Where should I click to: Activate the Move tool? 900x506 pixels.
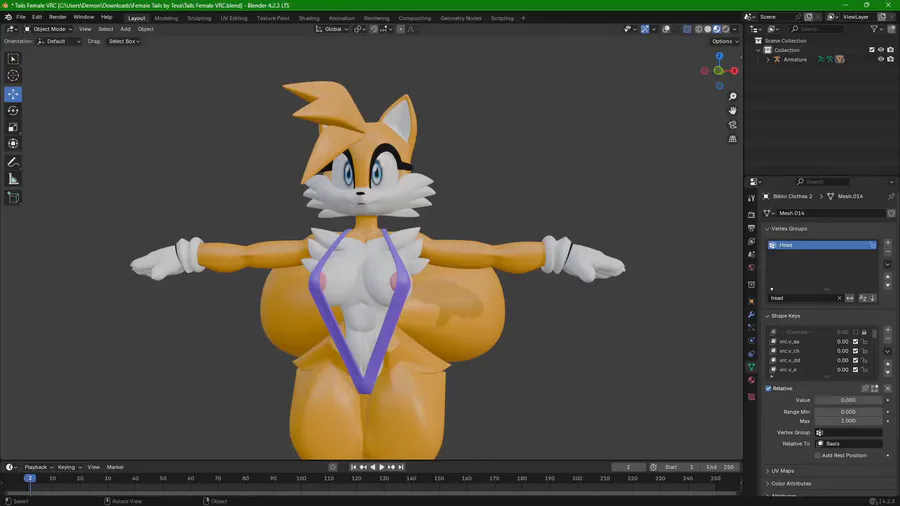click(13, 94)
